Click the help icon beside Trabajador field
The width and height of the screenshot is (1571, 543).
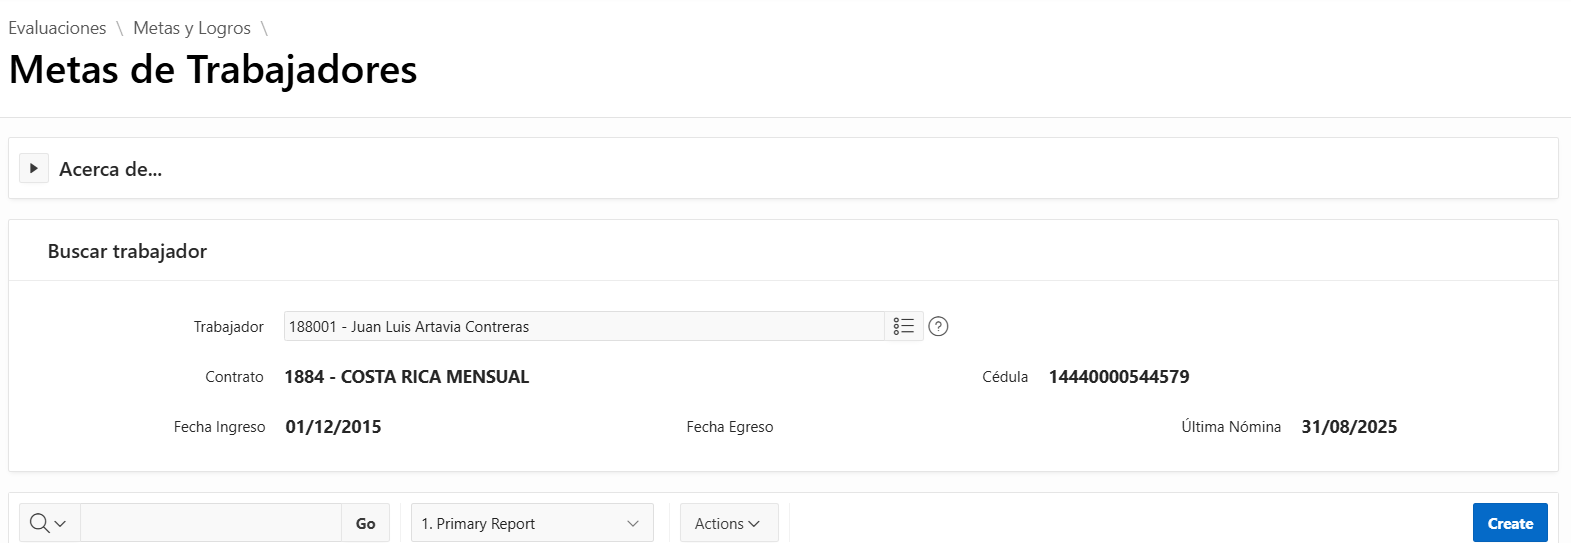pos(938,326)
